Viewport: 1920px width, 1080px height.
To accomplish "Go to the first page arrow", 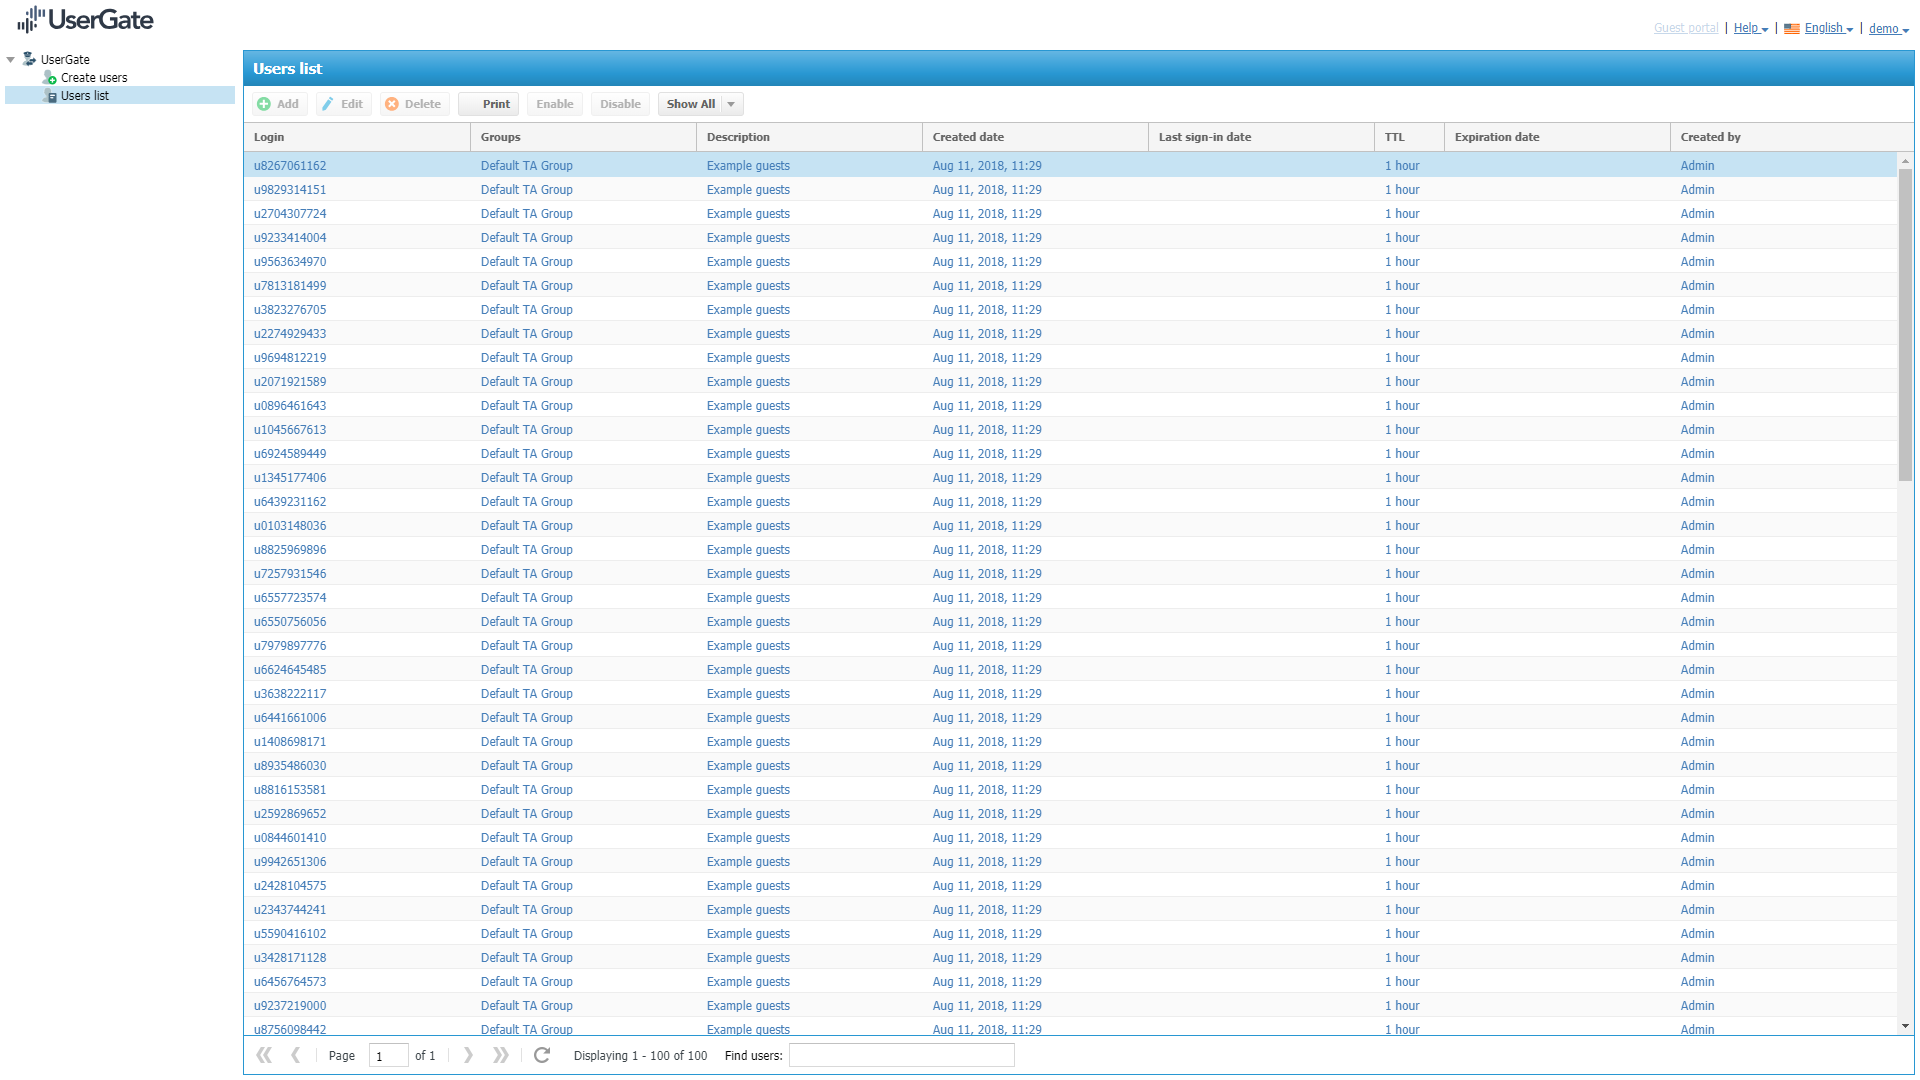I will 264,1055.
